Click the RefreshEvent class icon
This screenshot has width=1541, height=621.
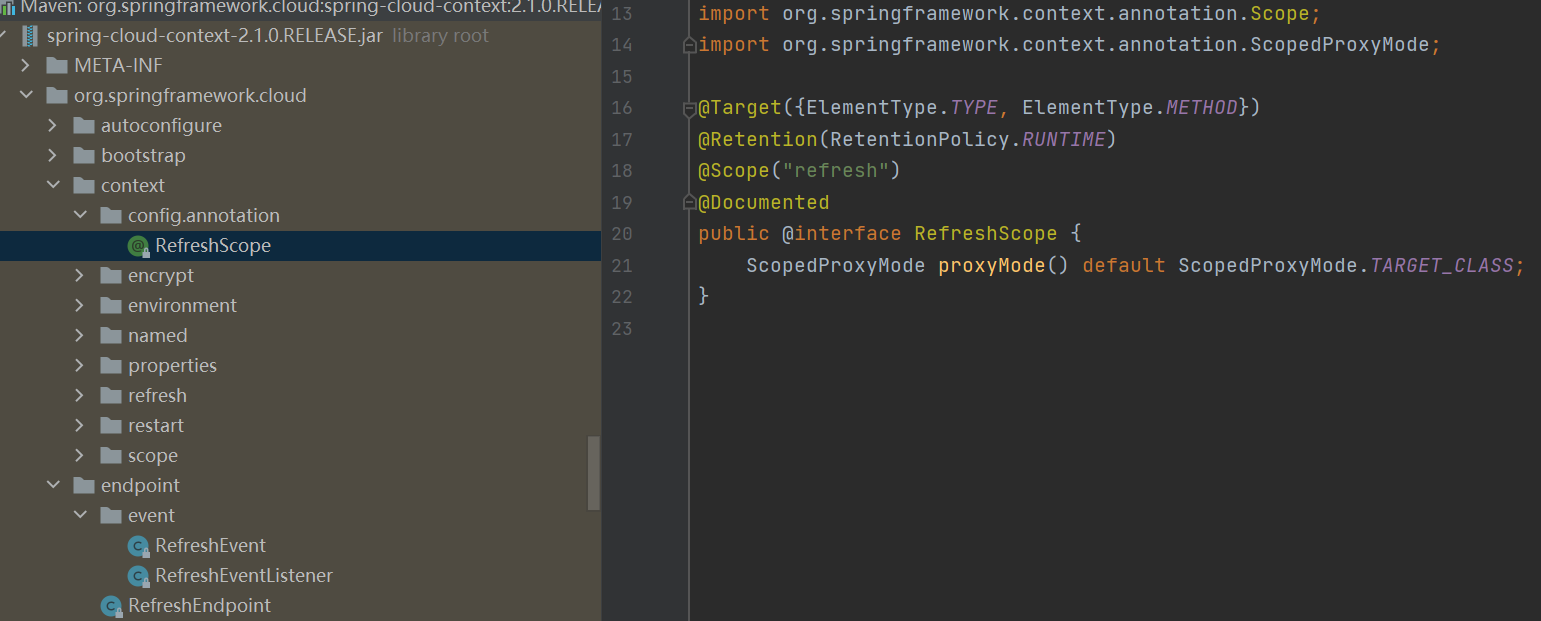[x=139, y=546]
